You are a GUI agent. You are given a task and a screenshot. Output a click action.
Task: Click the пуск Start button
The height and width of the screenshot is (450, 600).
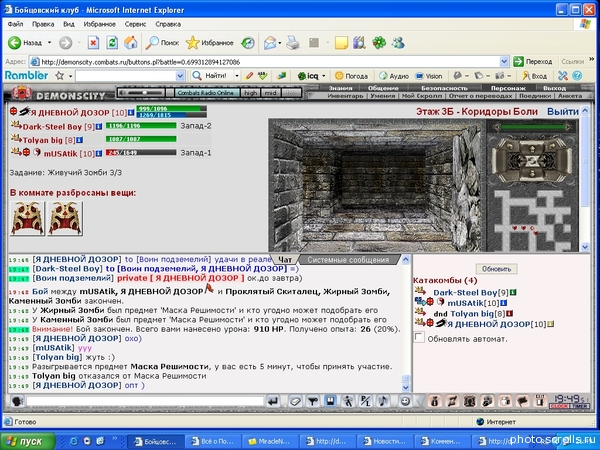pos(28,441)
